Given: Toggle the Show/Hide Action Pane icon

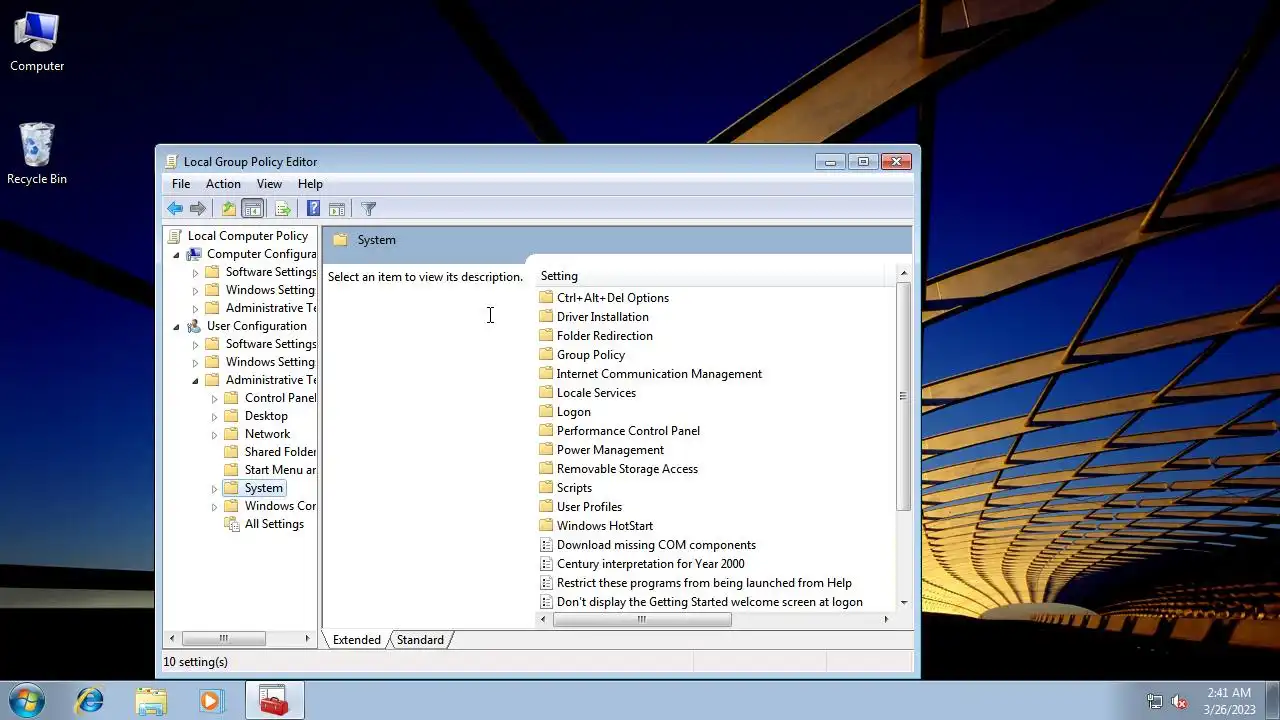Looking at the screenshot, I should (337, 209).
